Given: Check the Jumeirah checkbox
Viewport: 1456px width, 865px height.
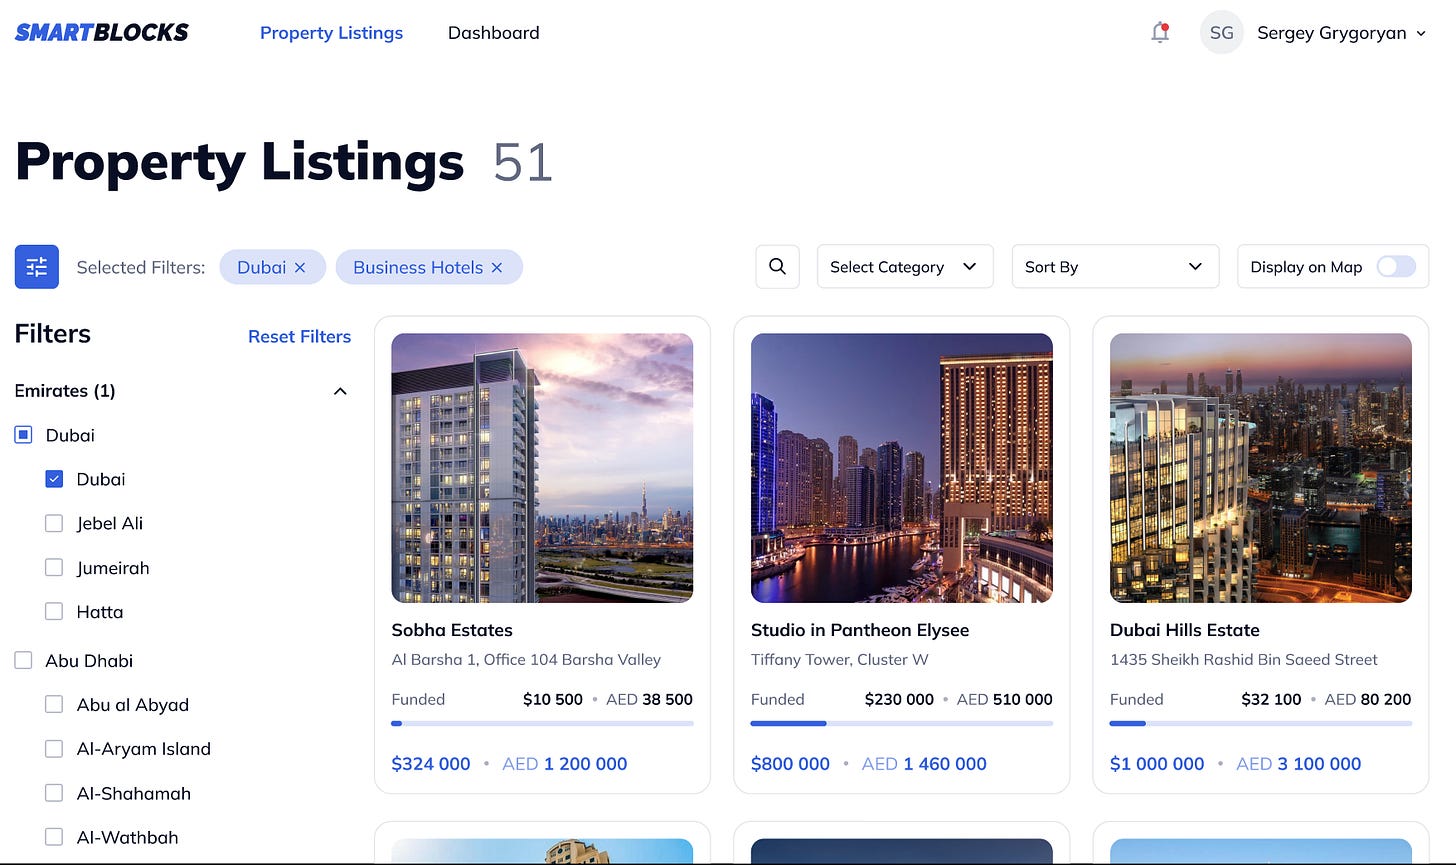Looking at the screenshot, I should click(x=54, y=568).
